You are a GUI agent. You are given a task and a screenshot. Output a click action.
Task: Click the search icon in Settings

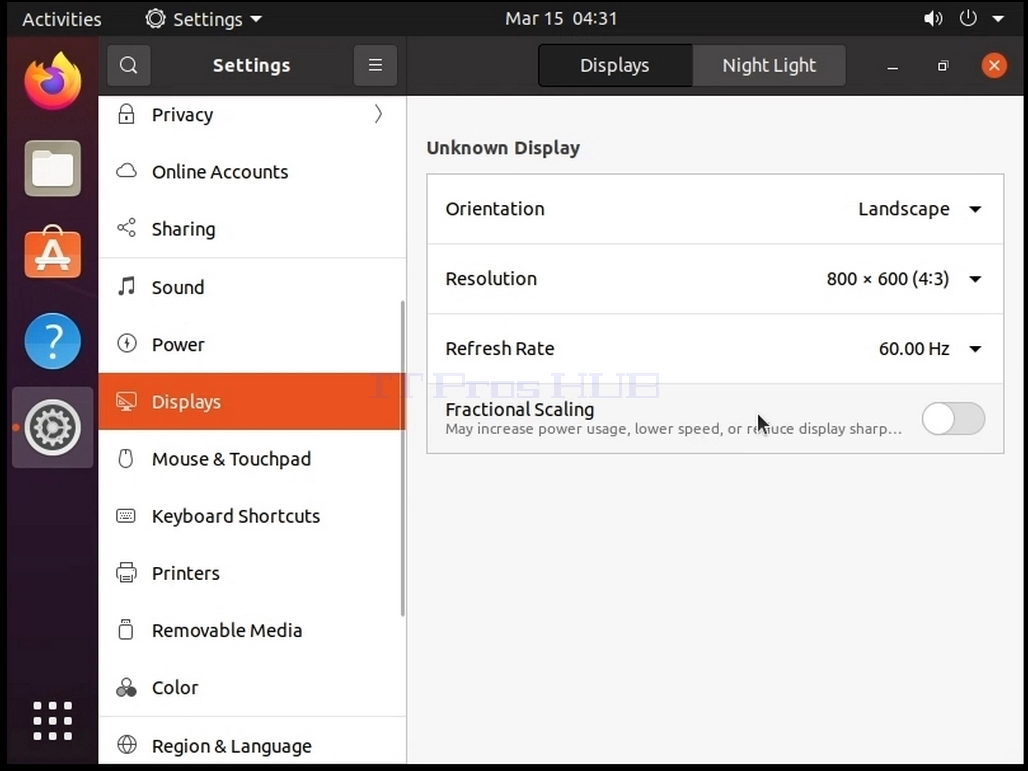click(x=128, y=65)
